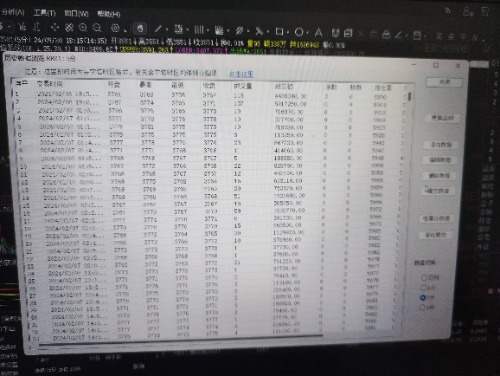Image resolution: width=500 pixels, height=376 pixels.
Task: Select table row number 11
Action: click(x=210, y=174)
